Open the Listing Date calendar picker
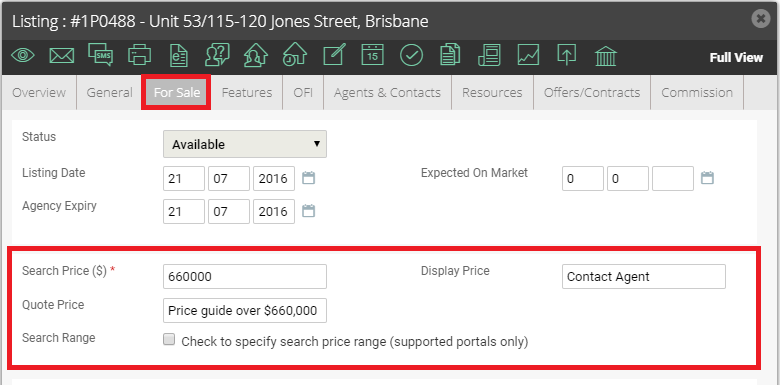 (x=309, y=178)
